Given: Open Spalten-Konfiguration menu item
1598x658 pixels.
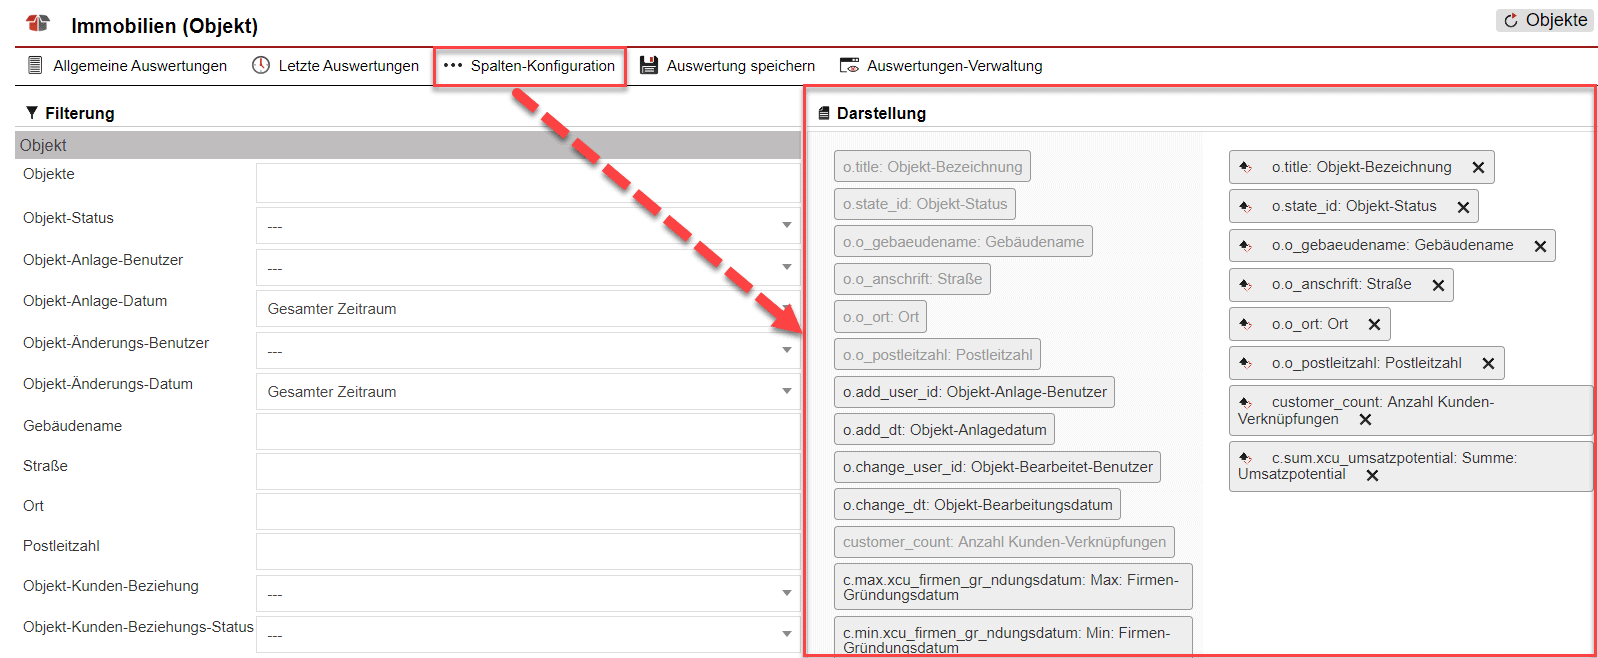Looking at the screenshot, I should point(530,66).
